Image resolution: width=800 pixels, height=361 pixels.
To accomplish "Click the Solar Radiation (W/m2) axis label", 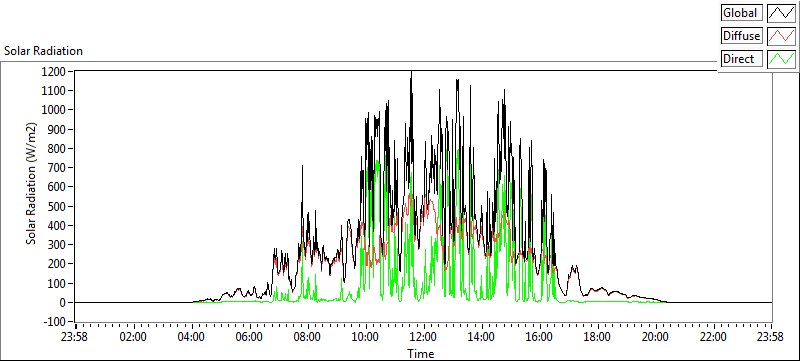I will pyautogui.click(x=32, y=184).
